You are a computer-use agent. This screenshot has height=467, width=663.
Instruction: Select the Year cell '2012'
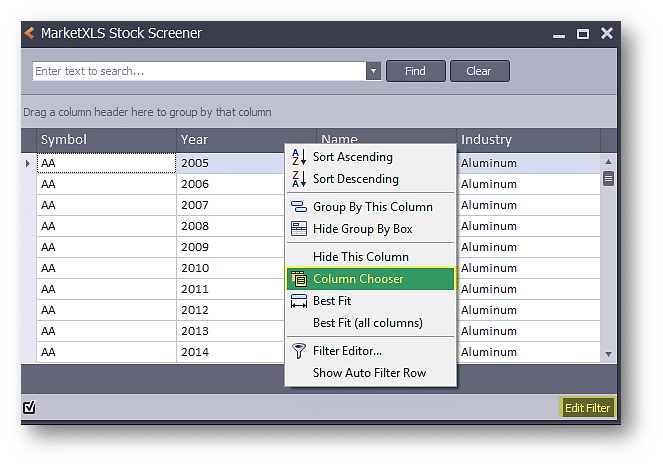pos(230,310)
